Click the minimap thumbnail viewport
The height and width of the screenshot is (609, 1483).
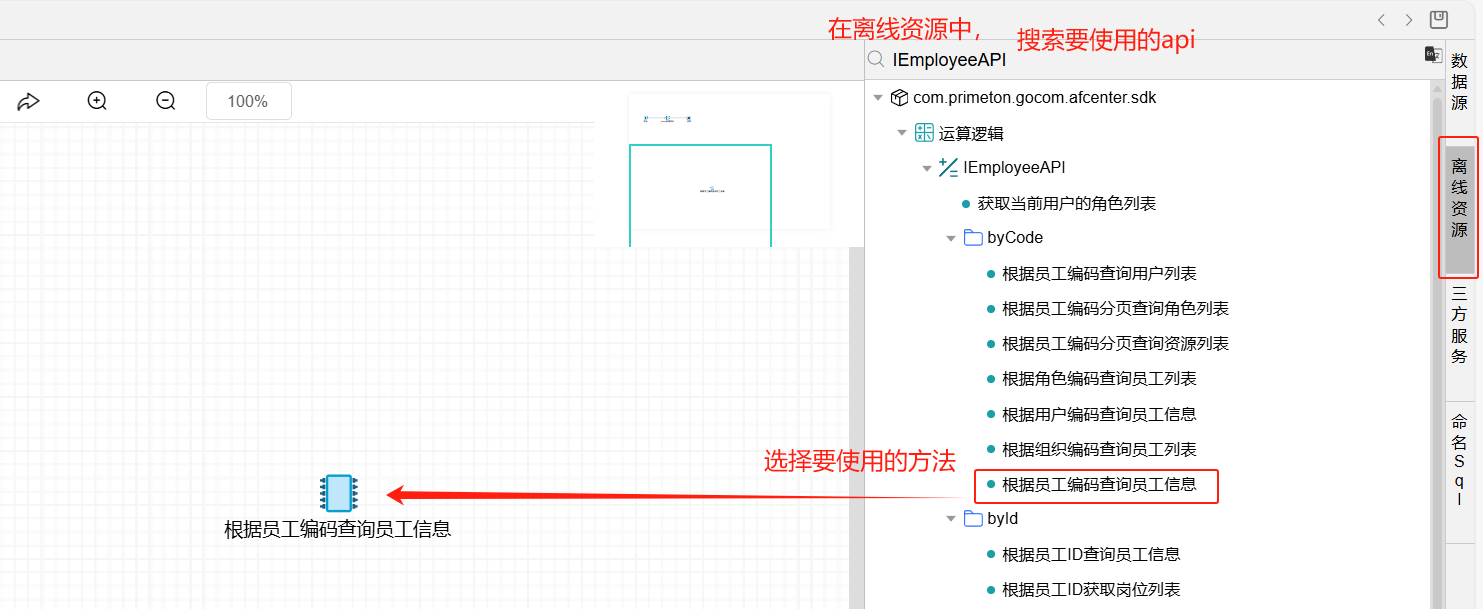(700, 195)
